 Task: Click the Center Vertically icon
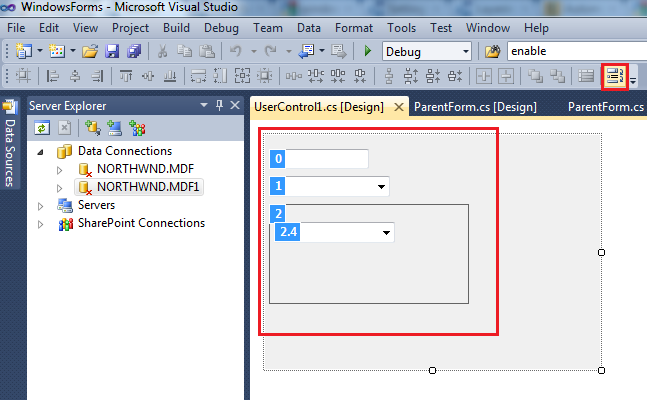[x=506, y=76]
